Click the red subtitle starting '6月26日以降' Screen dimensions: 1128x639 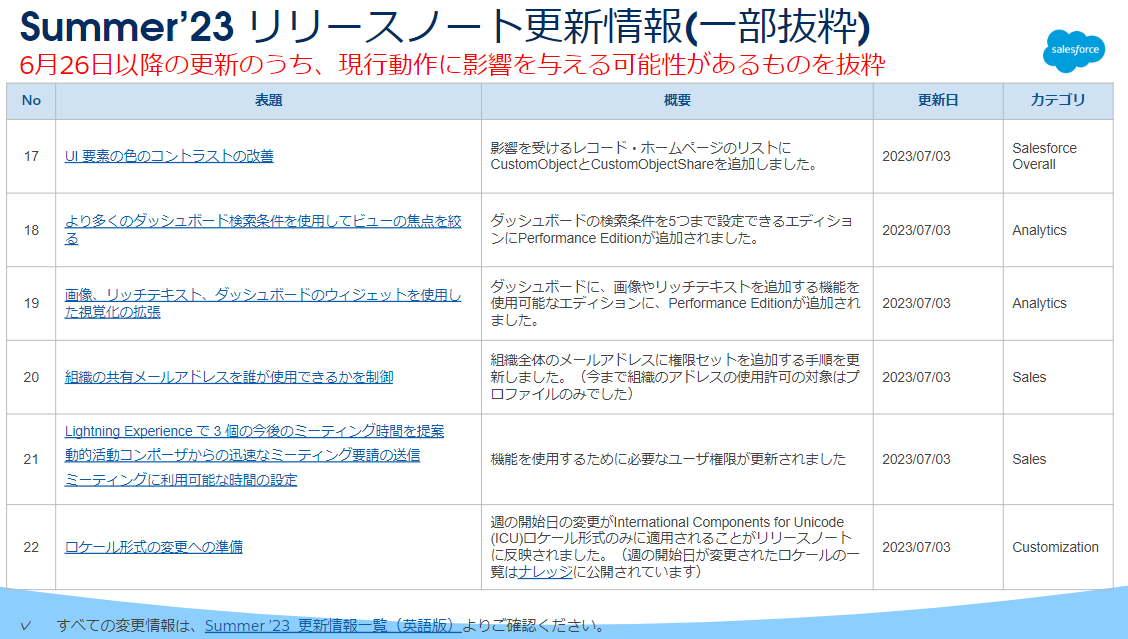pyautogui.click(x=452, y=65)
